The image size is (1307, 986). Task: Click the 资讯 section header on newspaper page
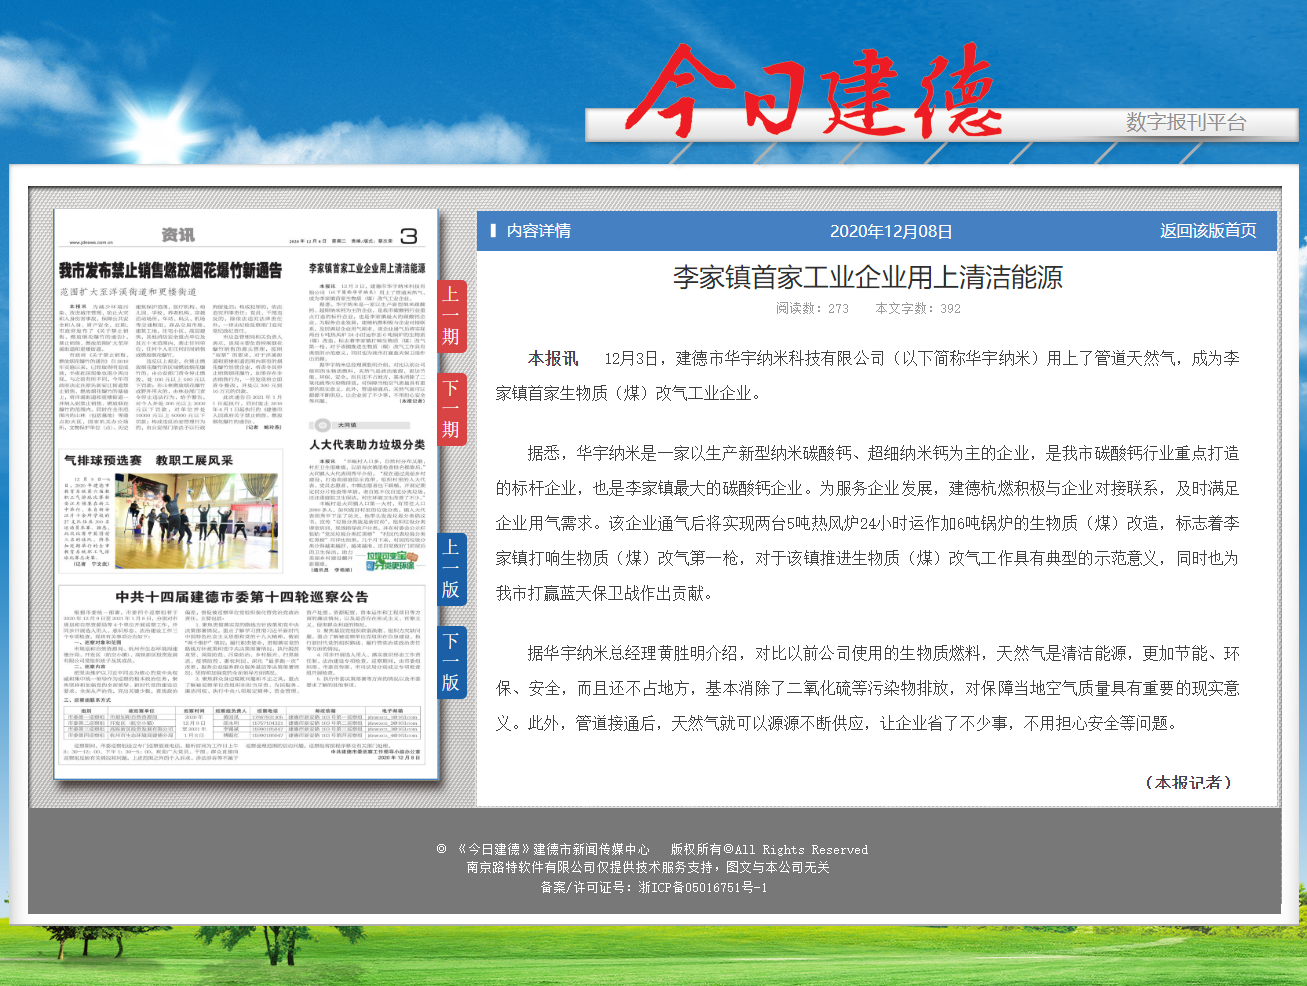pos(178,235)
